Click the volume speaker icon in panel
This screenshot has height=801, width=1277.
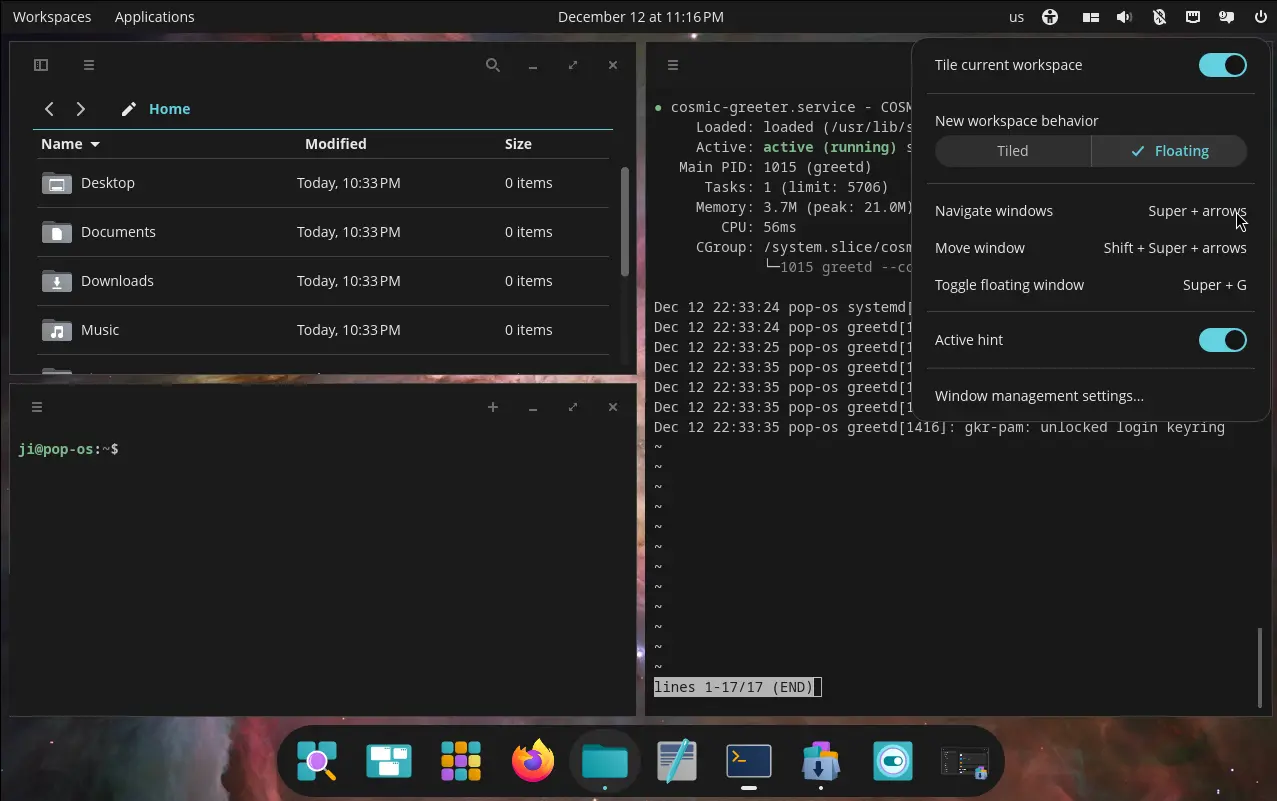pyautogui.click(x=1124, y=17)
